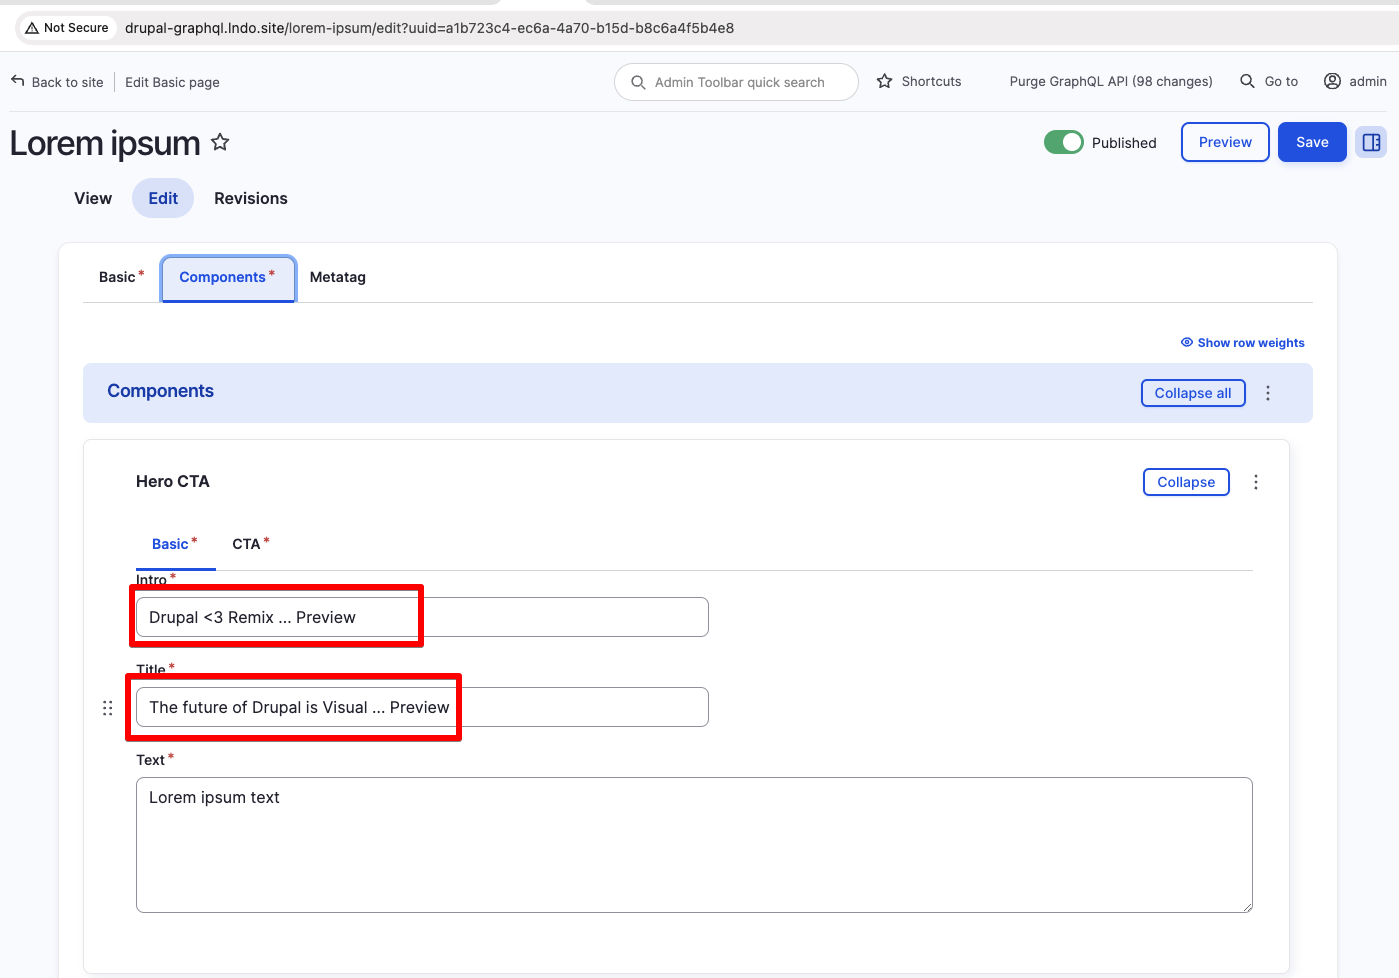Image resolution: width=1399 pixels, height=978 pixels.
Task: Open the CTA tab in Hero CTA
Action: (x=245, y=543)
